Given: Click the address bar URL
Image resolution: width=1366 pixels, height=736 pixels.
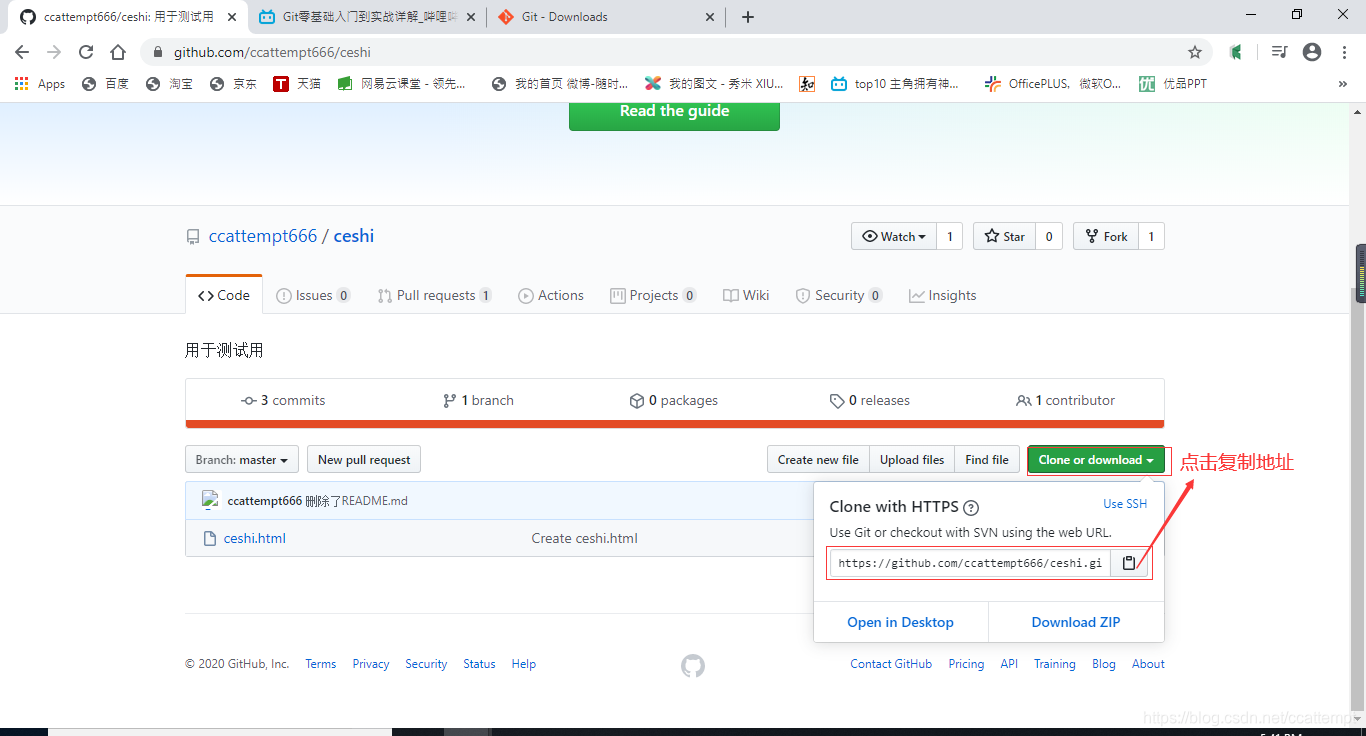Looking at the screenshot, I should click(272, 52).
